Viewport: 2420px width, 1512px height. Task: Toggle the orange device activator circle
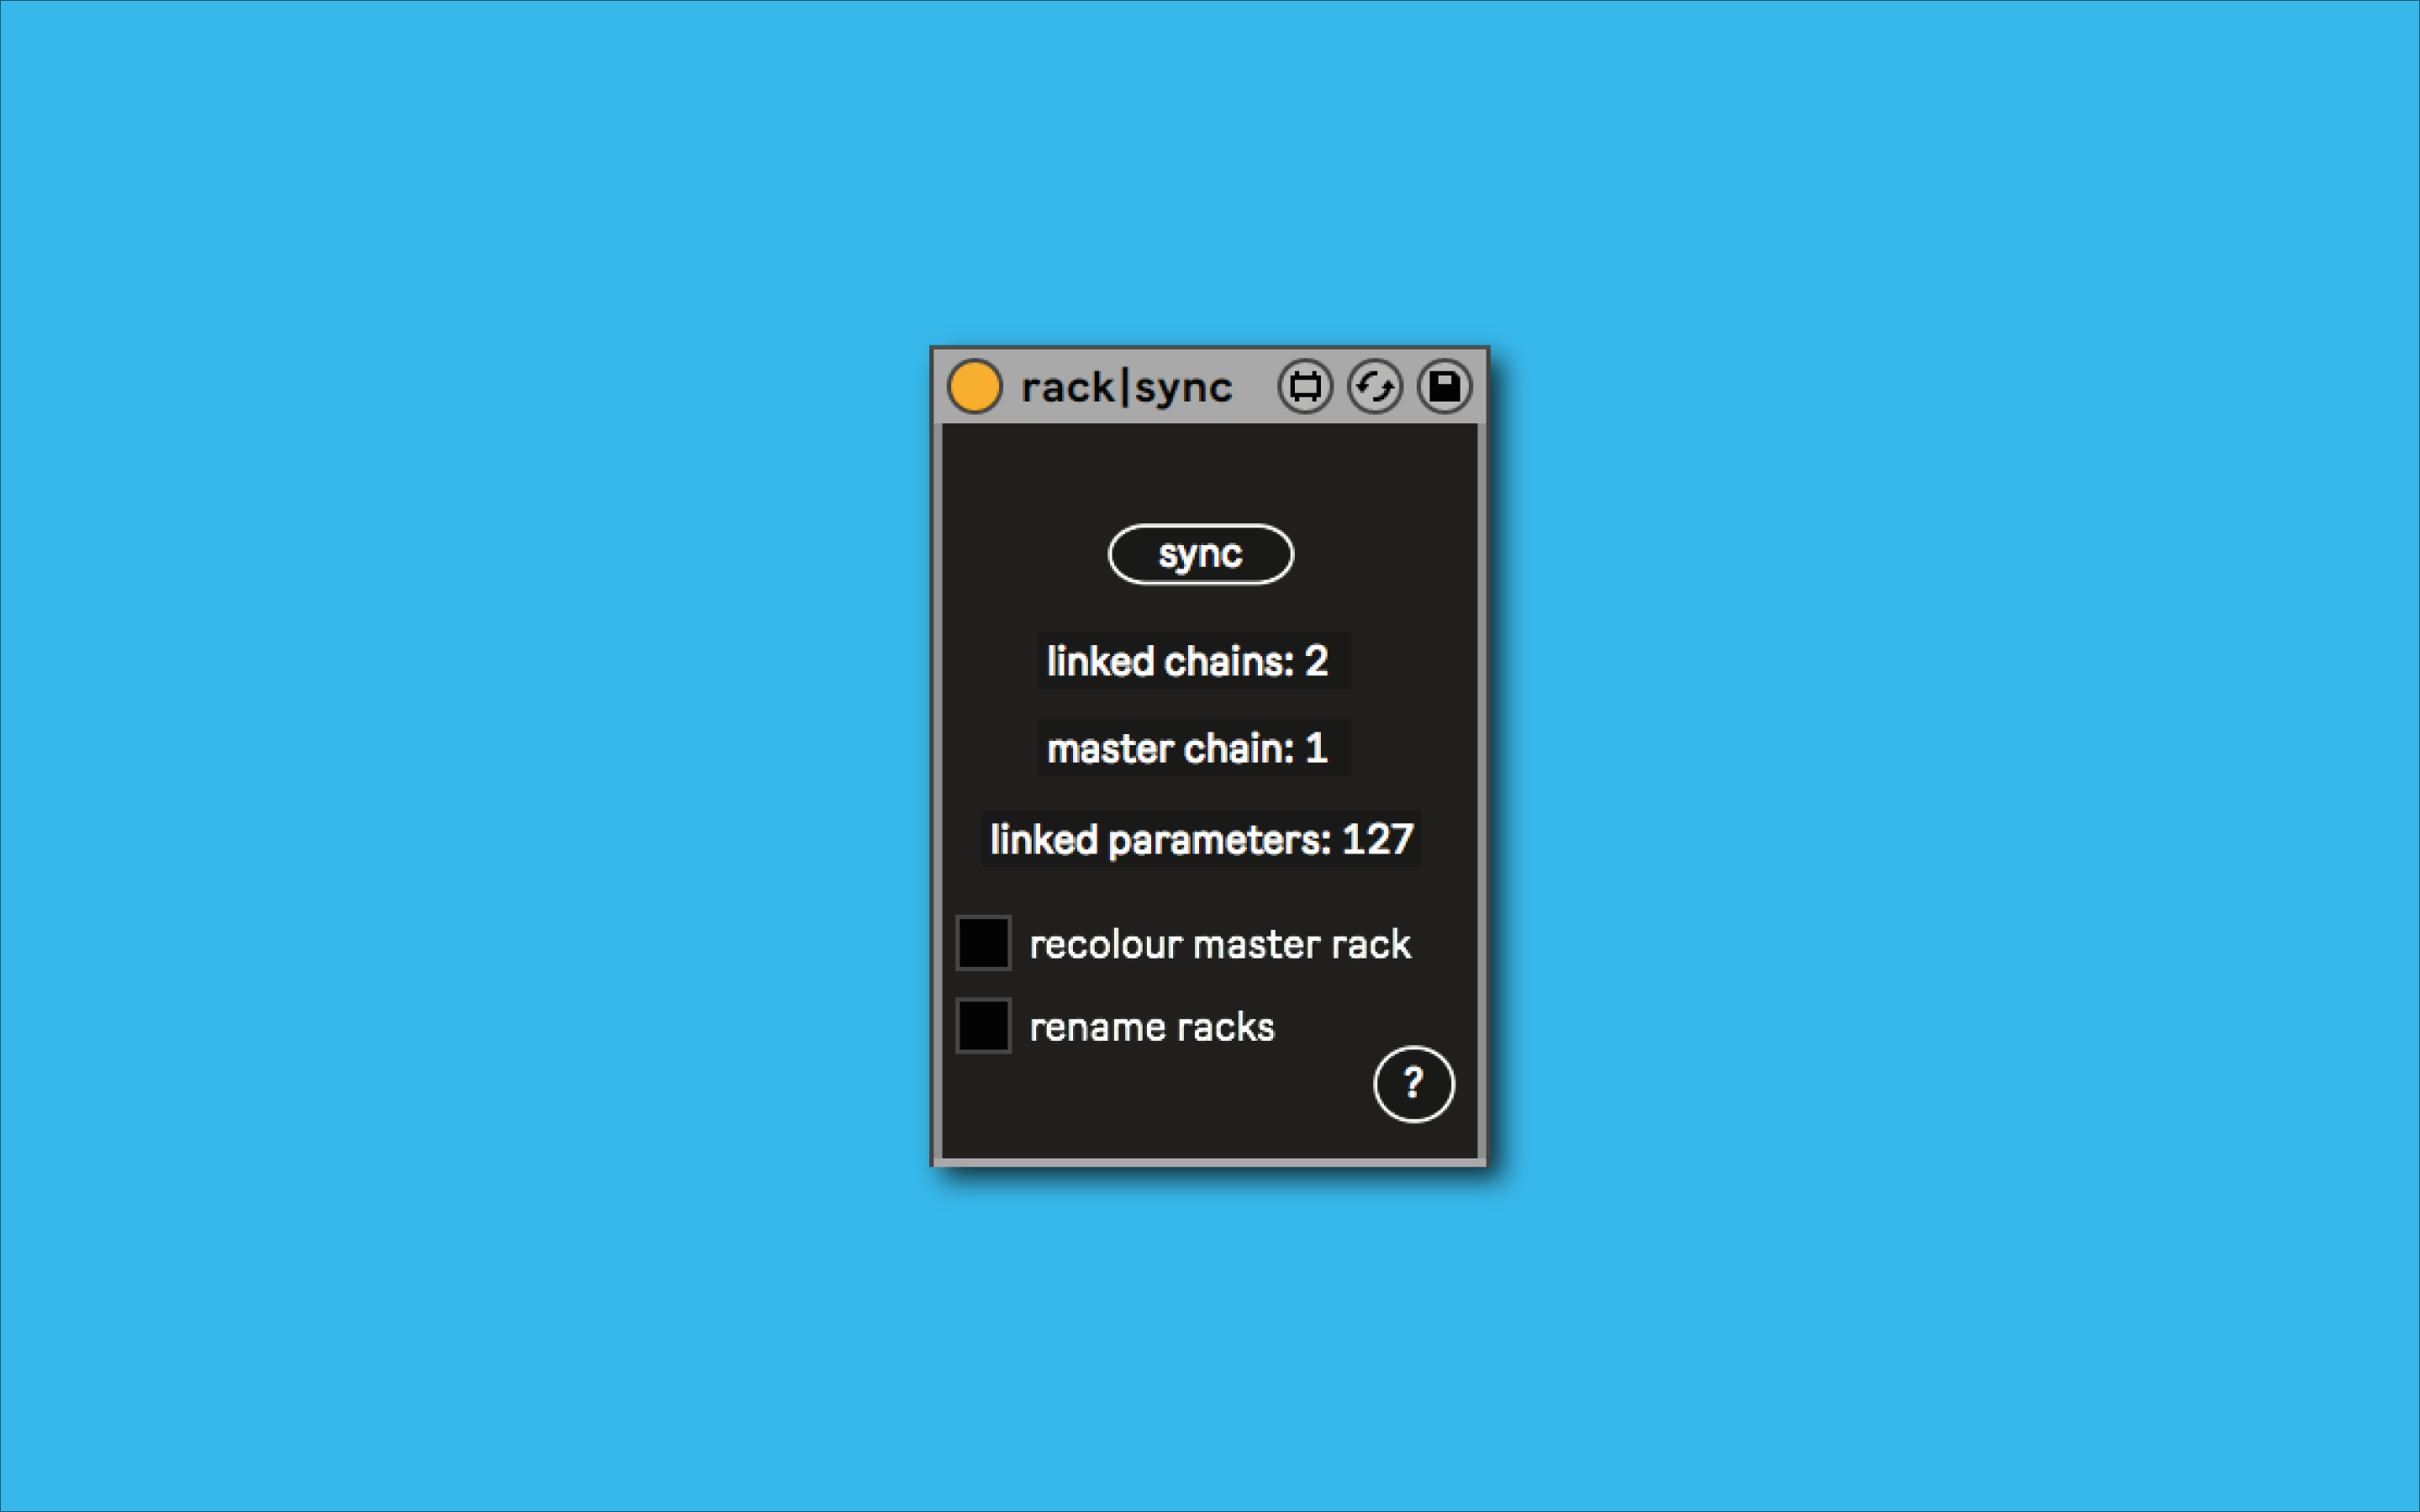[x=974, y=386]
